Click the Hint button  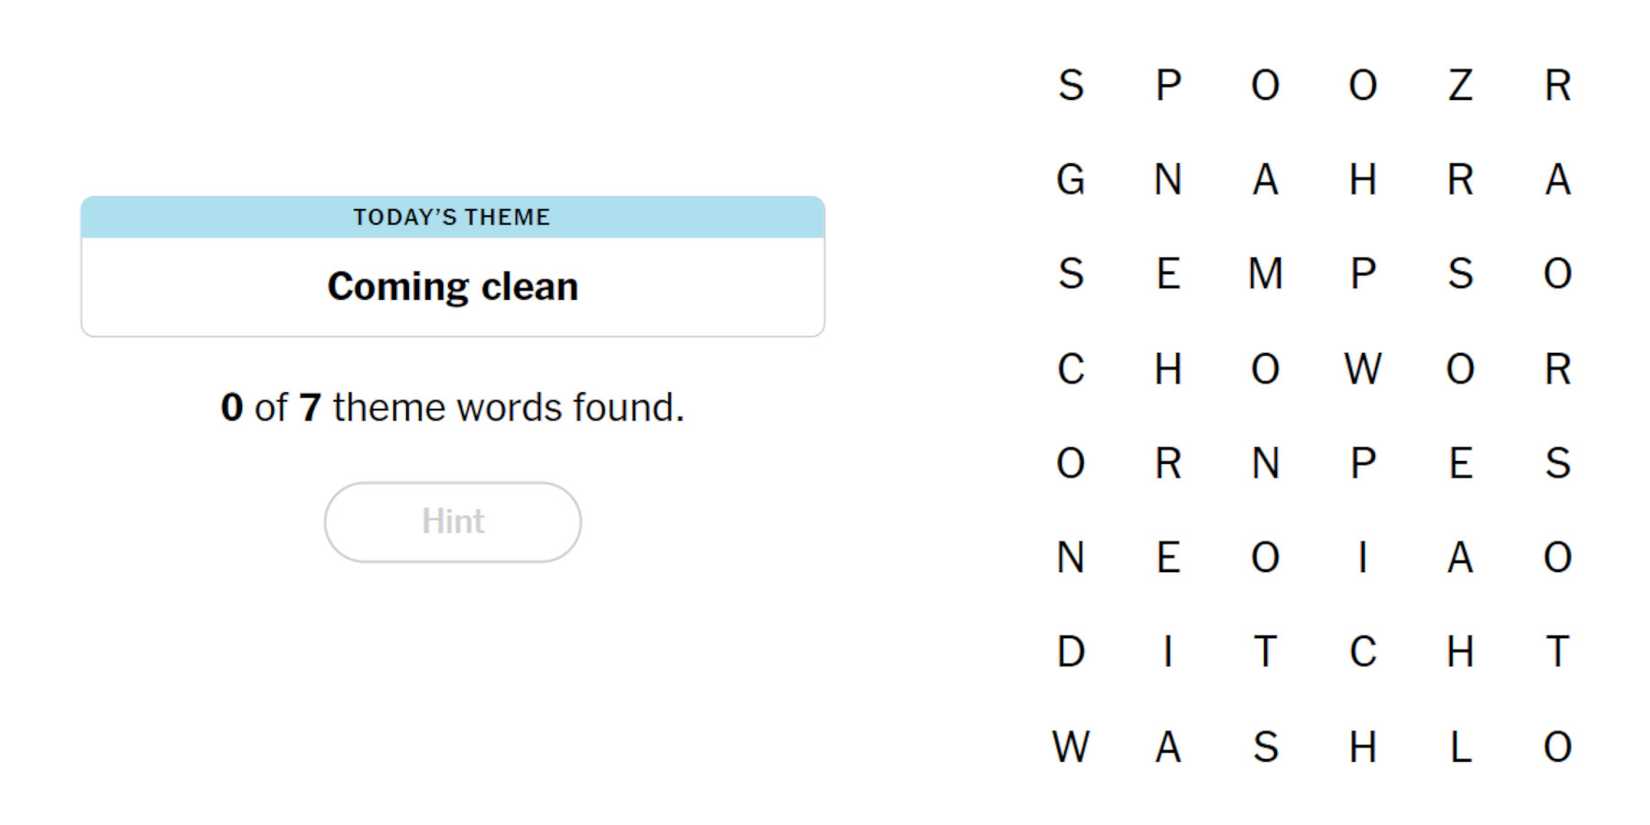click(452, 522)
